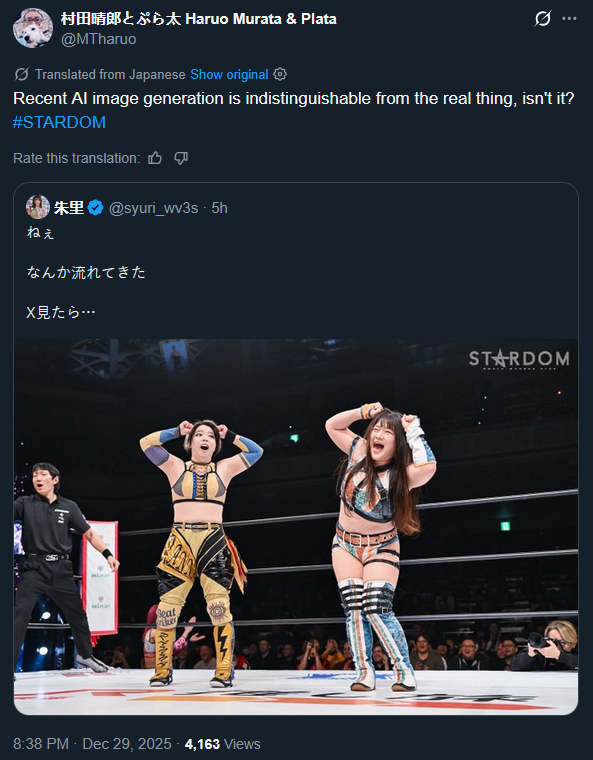Open Haruo Murata's profile avatar
This screenshot has height=760, width=593.
32,28
